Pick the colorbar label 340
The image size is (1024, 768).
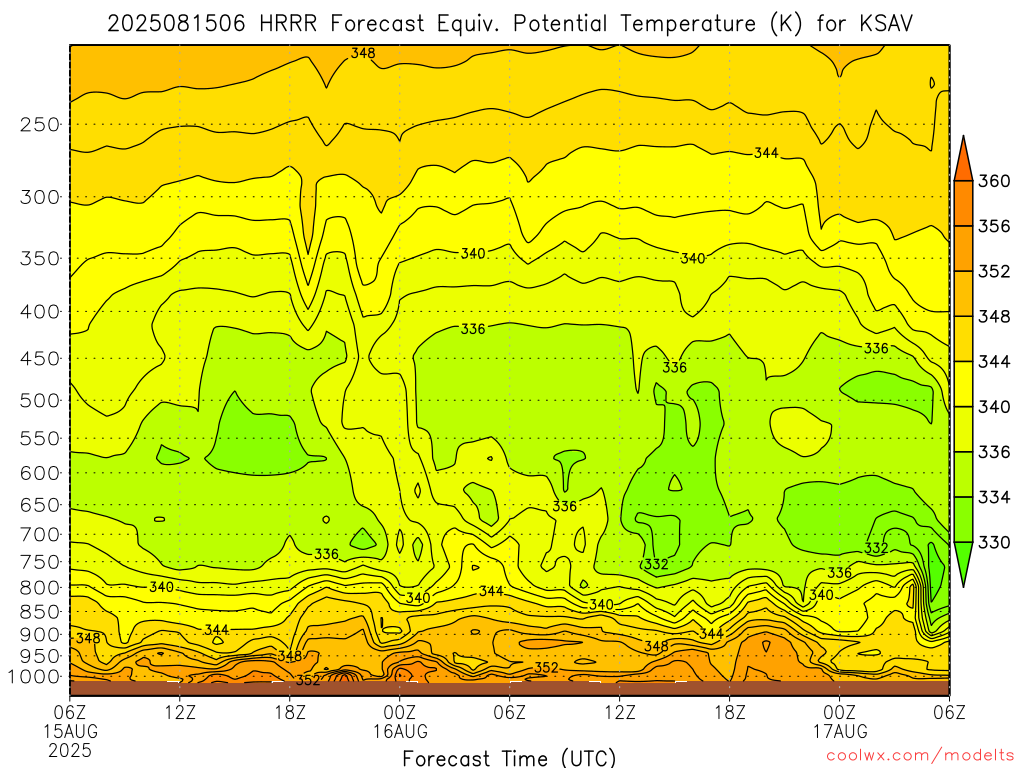tap(994, 407)
